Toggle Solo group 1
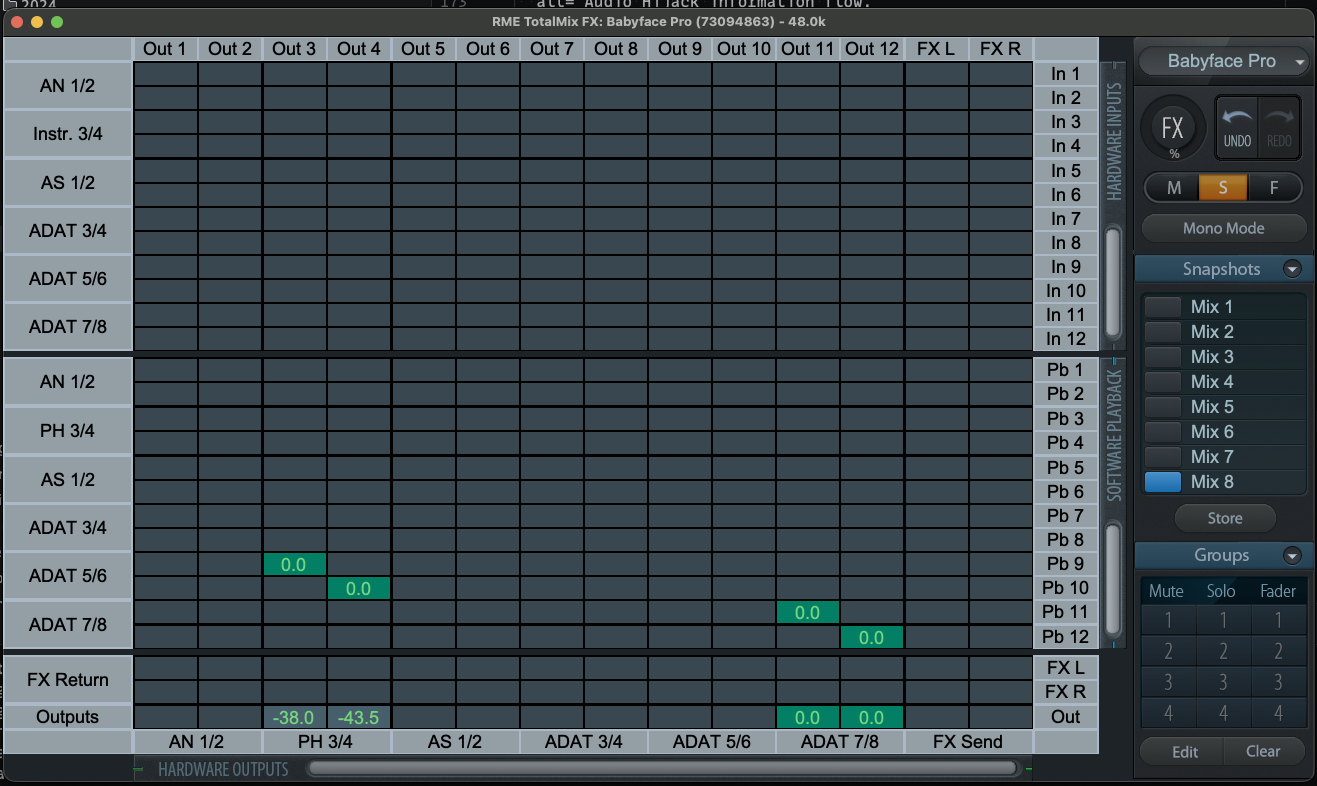1317x786 pixels. [1222, 620]
